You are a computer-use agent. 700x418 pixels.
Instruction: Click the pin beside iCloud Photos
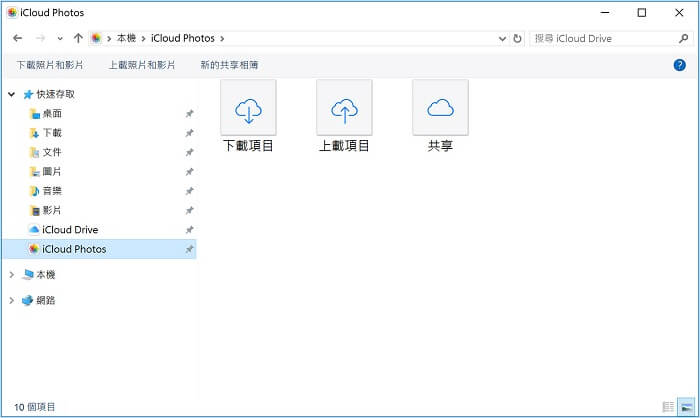(189, 249)
